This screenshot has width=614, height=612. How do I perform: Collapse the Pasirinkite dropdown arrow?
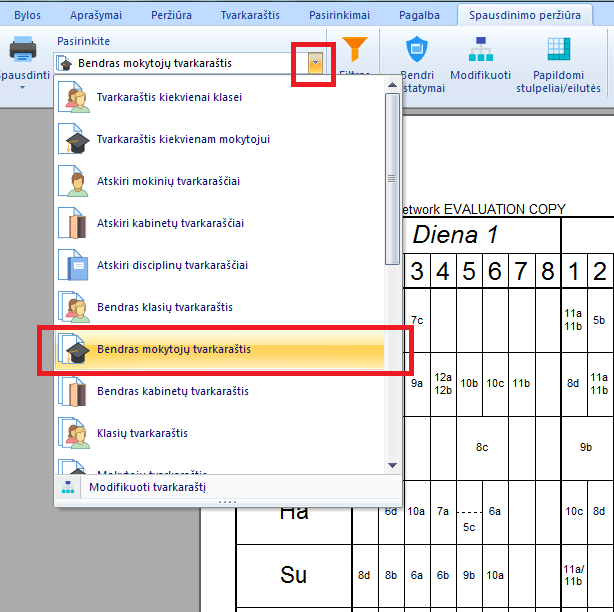[315, 63]
